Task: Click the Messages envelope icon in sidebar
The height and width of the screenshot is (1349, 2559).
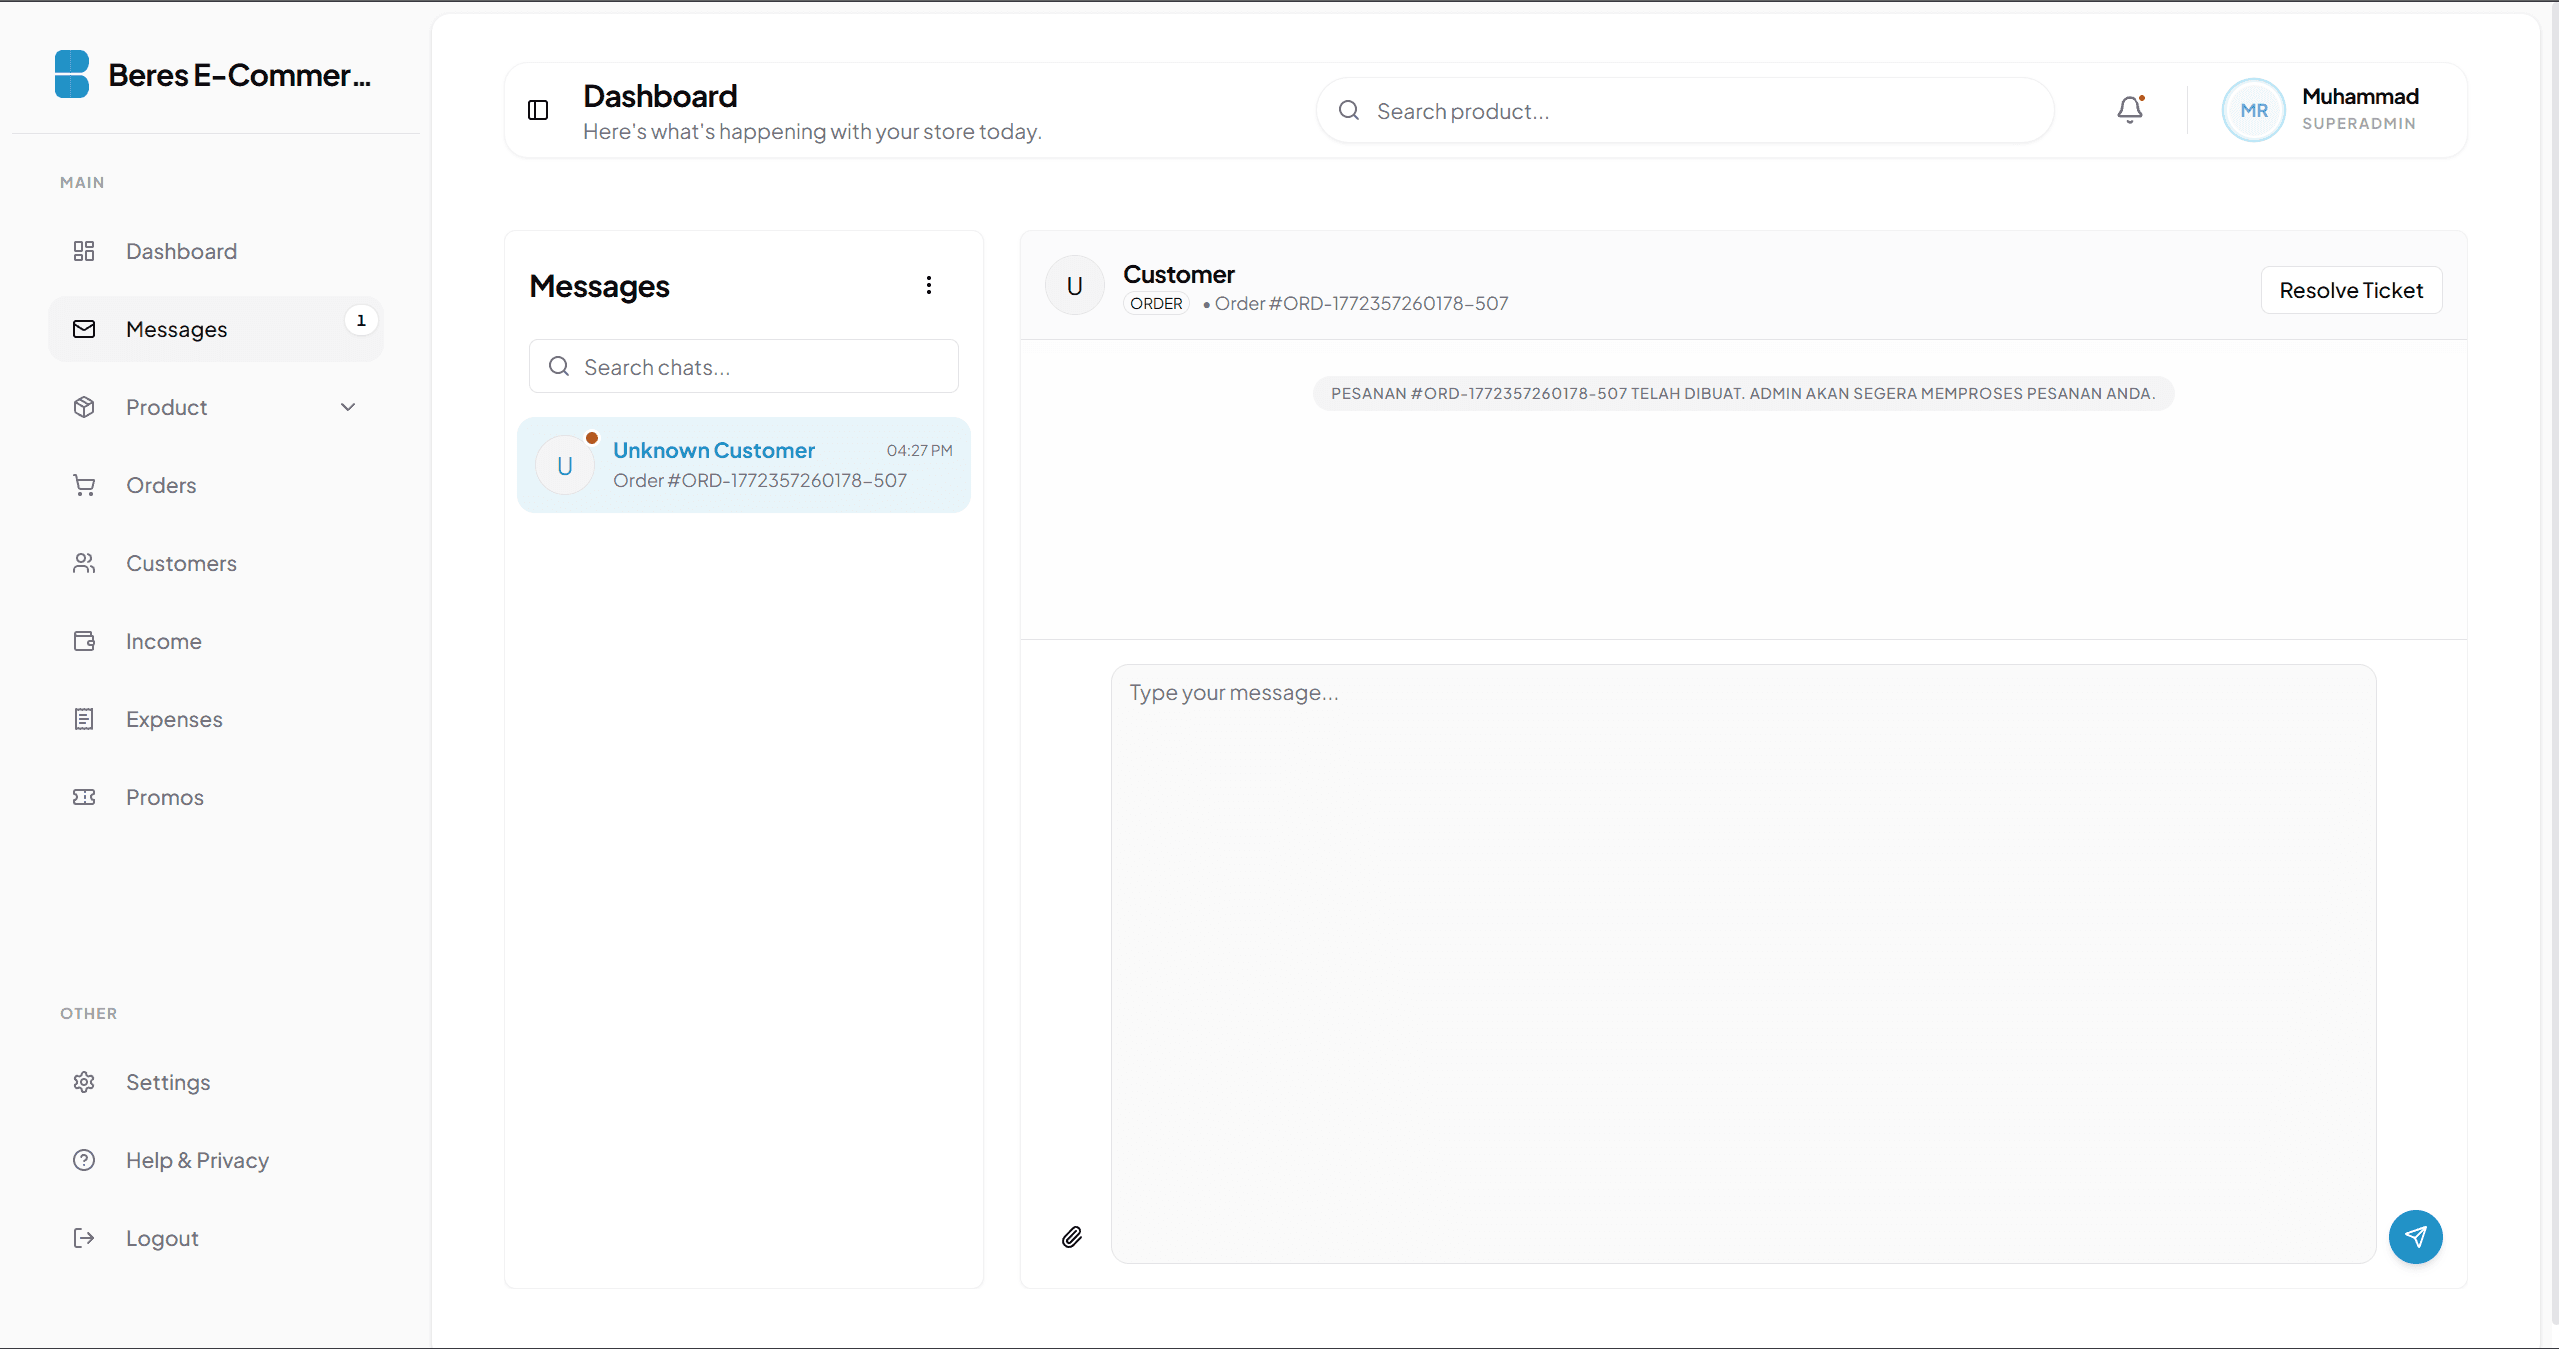Action: [84, 329]
